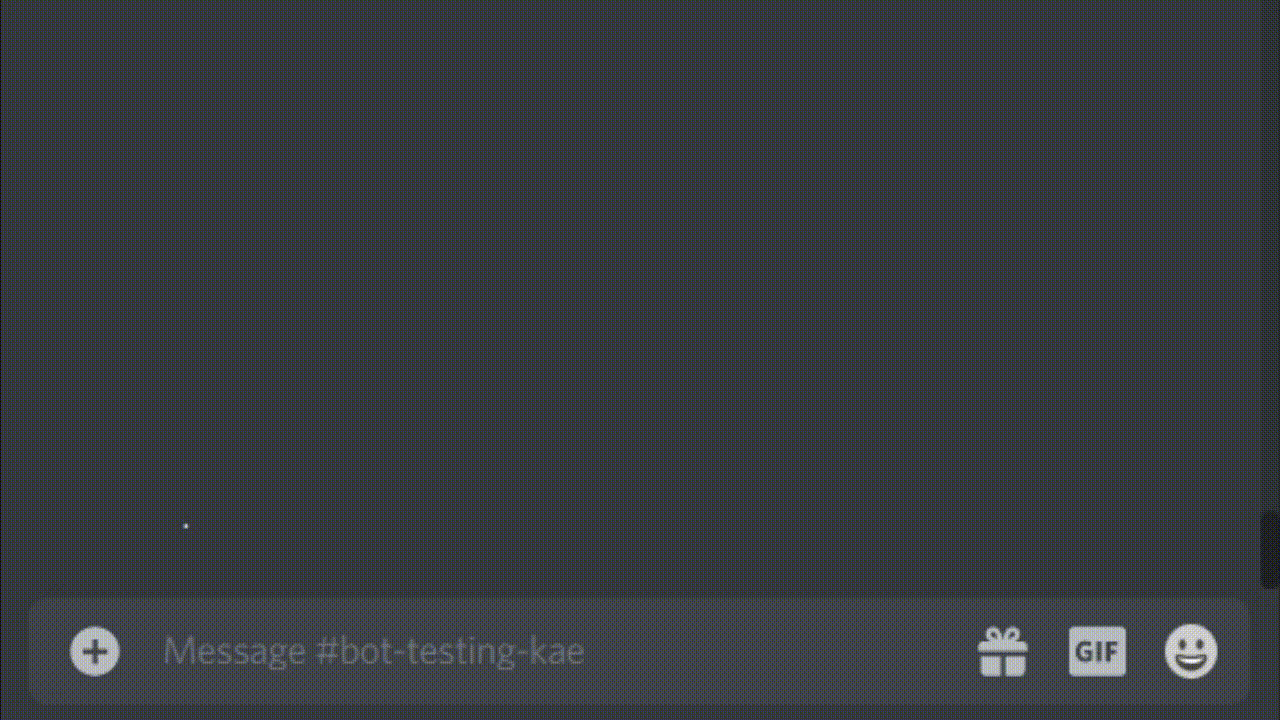Click the message bar placeholder text

374,651
